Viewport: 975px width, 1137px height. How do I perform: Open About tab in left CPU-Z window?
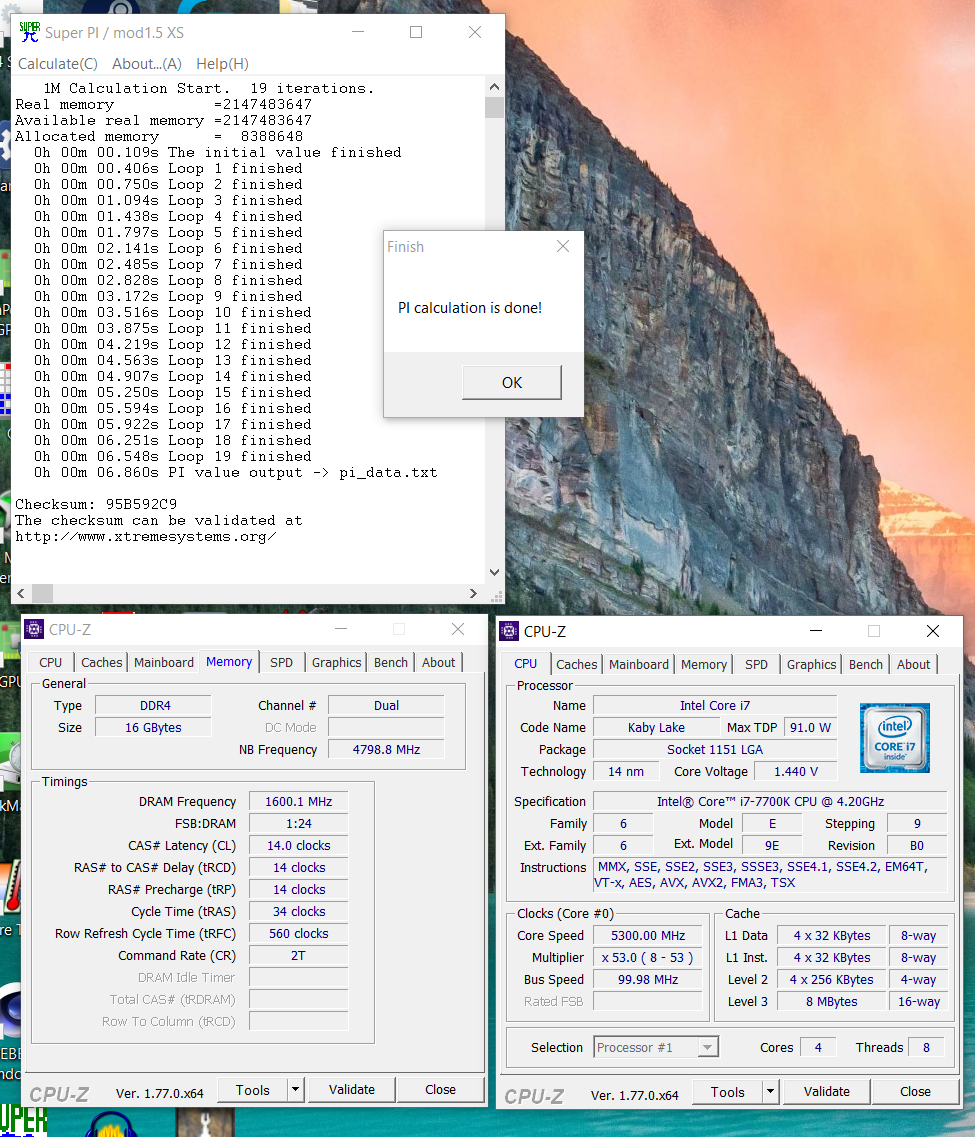[439, 662]
